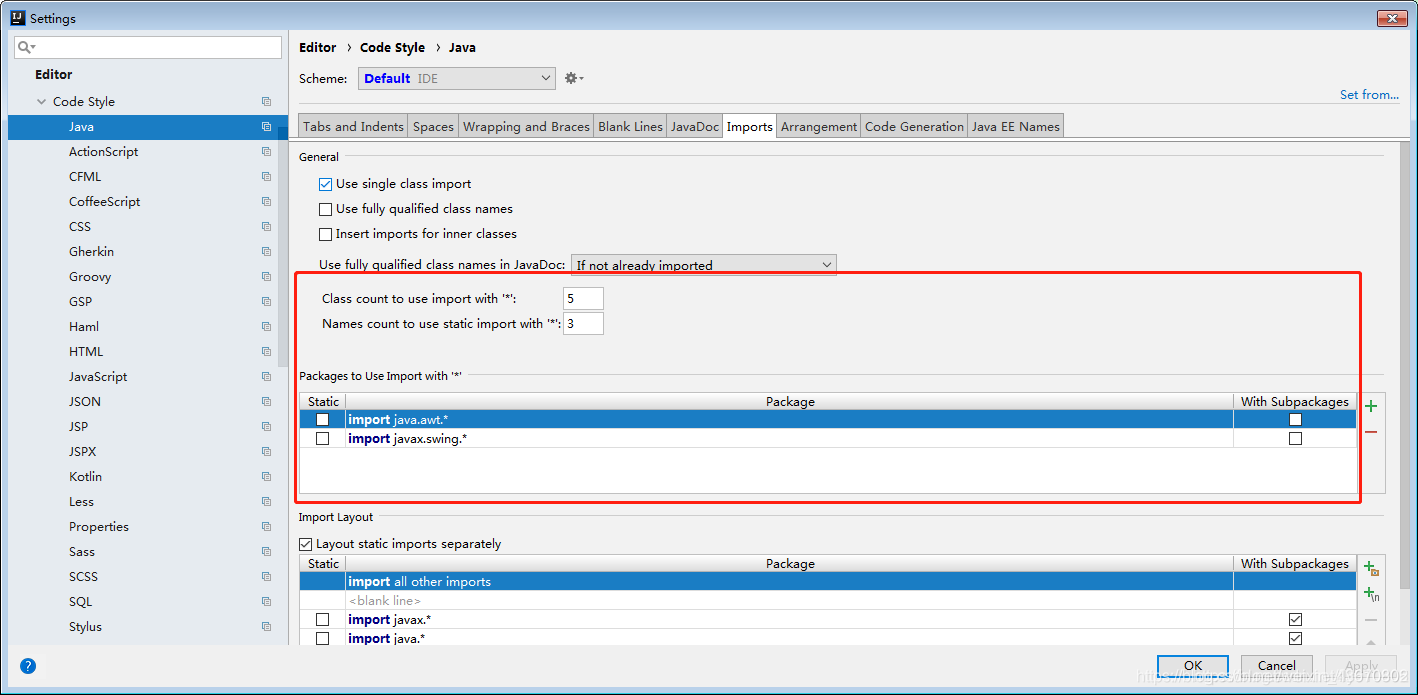Add blank line to Import Layout
The width and height of the screenshot is (1418, 695).
coord(1371,594)
